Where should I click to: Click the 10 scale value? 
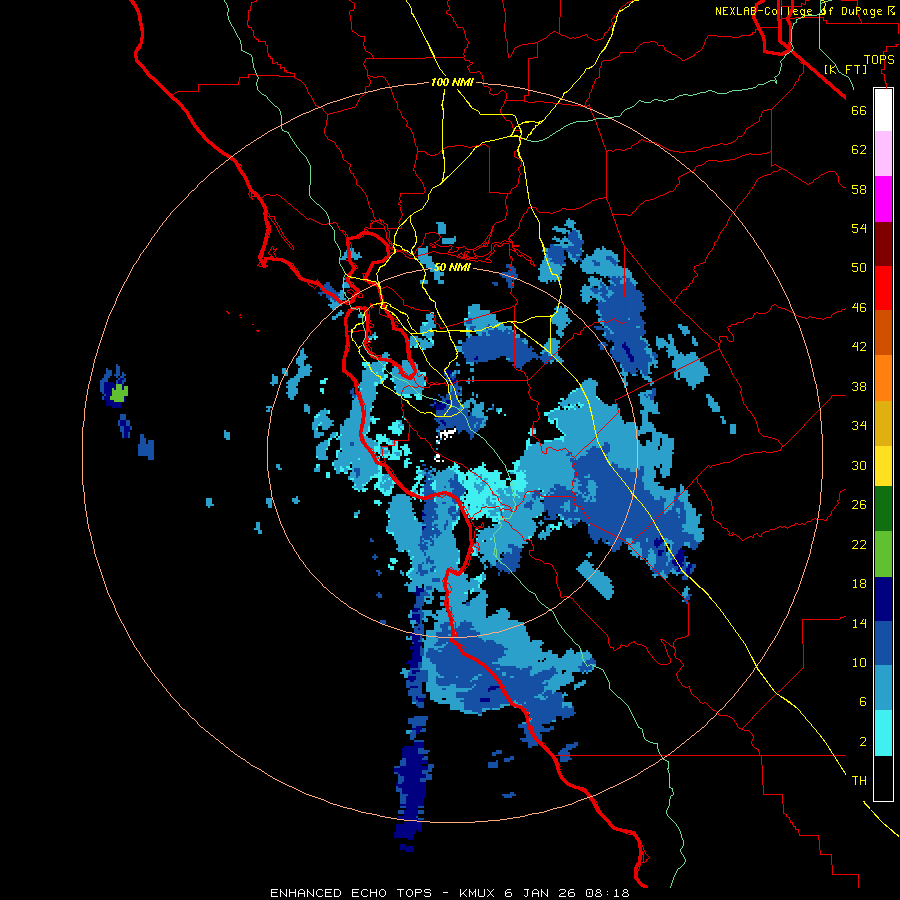coord(859,662)
